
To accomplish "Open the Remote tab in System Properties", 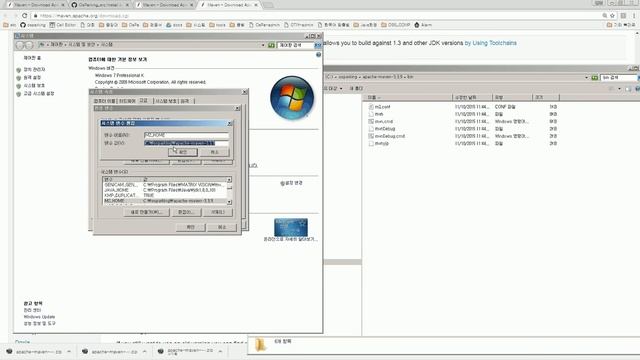I will click(185, 101).
